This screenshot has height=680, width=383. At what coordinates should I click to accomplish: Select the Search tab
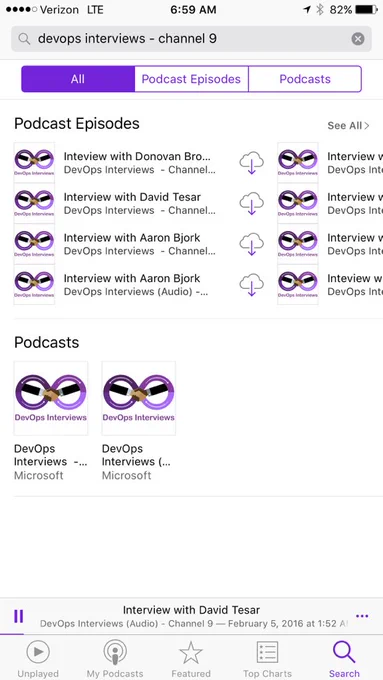(x=344, y=659)
